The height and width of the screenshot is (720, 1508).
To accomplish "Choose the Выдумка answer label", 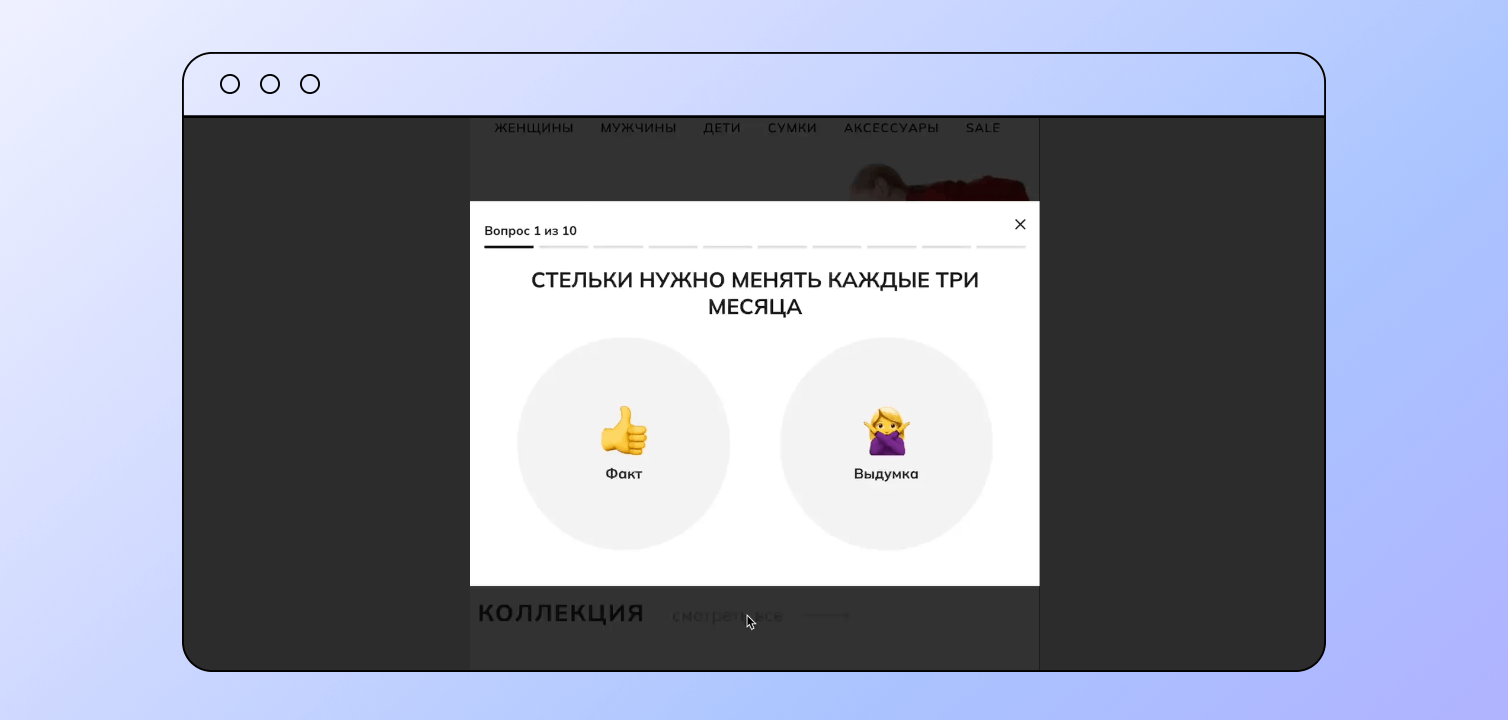I will 886,474.
